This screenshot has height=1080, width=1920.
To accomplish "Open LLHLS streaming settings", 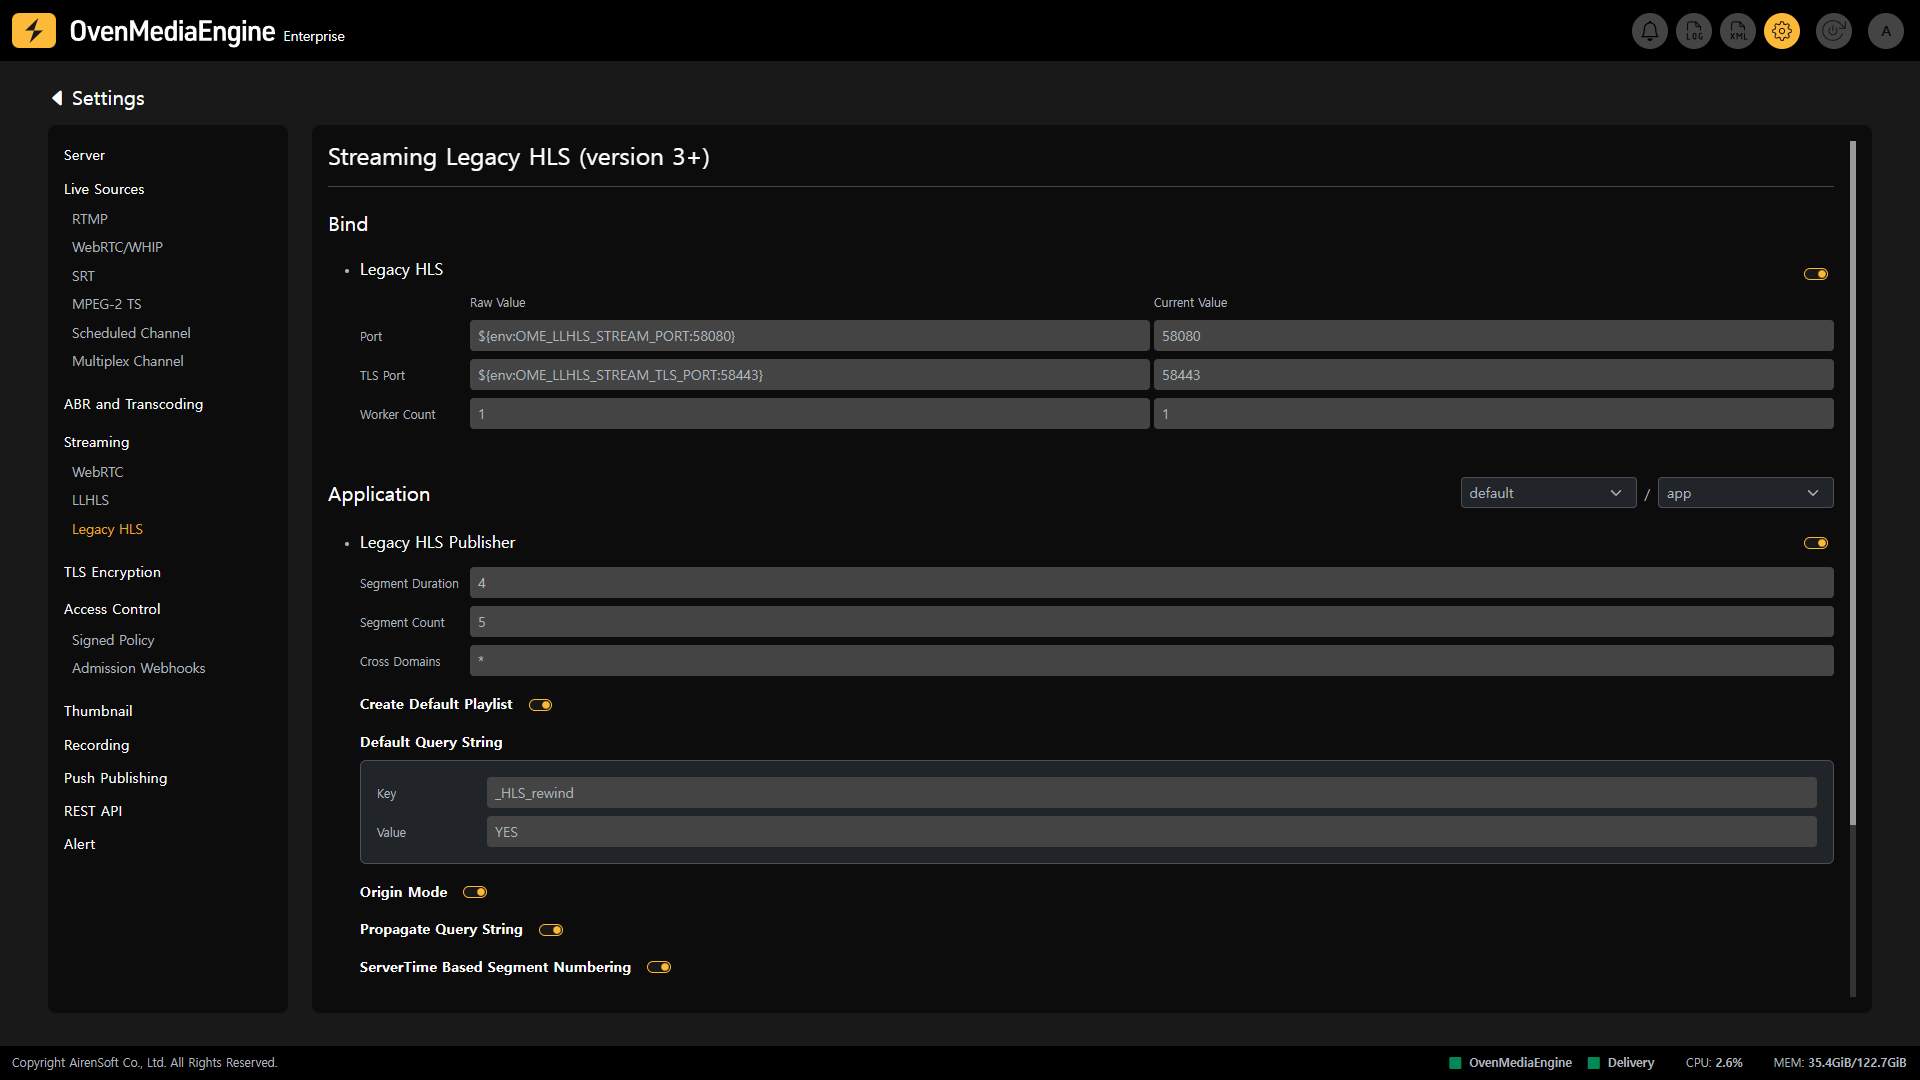I will coord(90,500).
